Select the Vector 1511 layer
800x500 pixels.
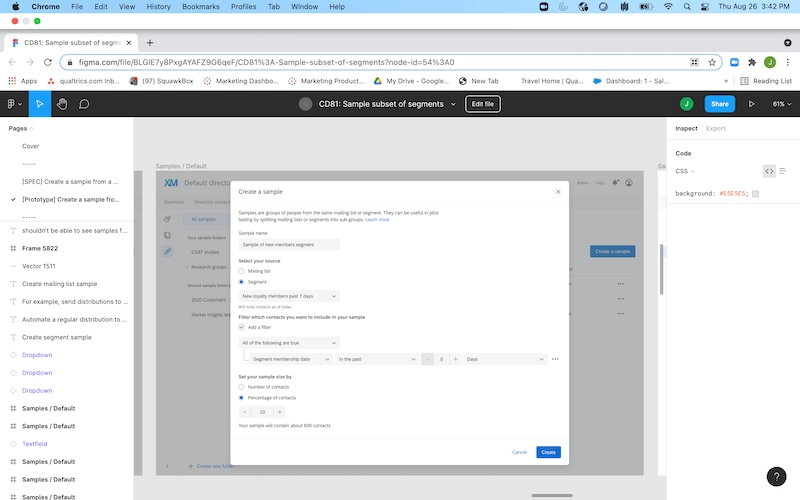coord(39,266)
